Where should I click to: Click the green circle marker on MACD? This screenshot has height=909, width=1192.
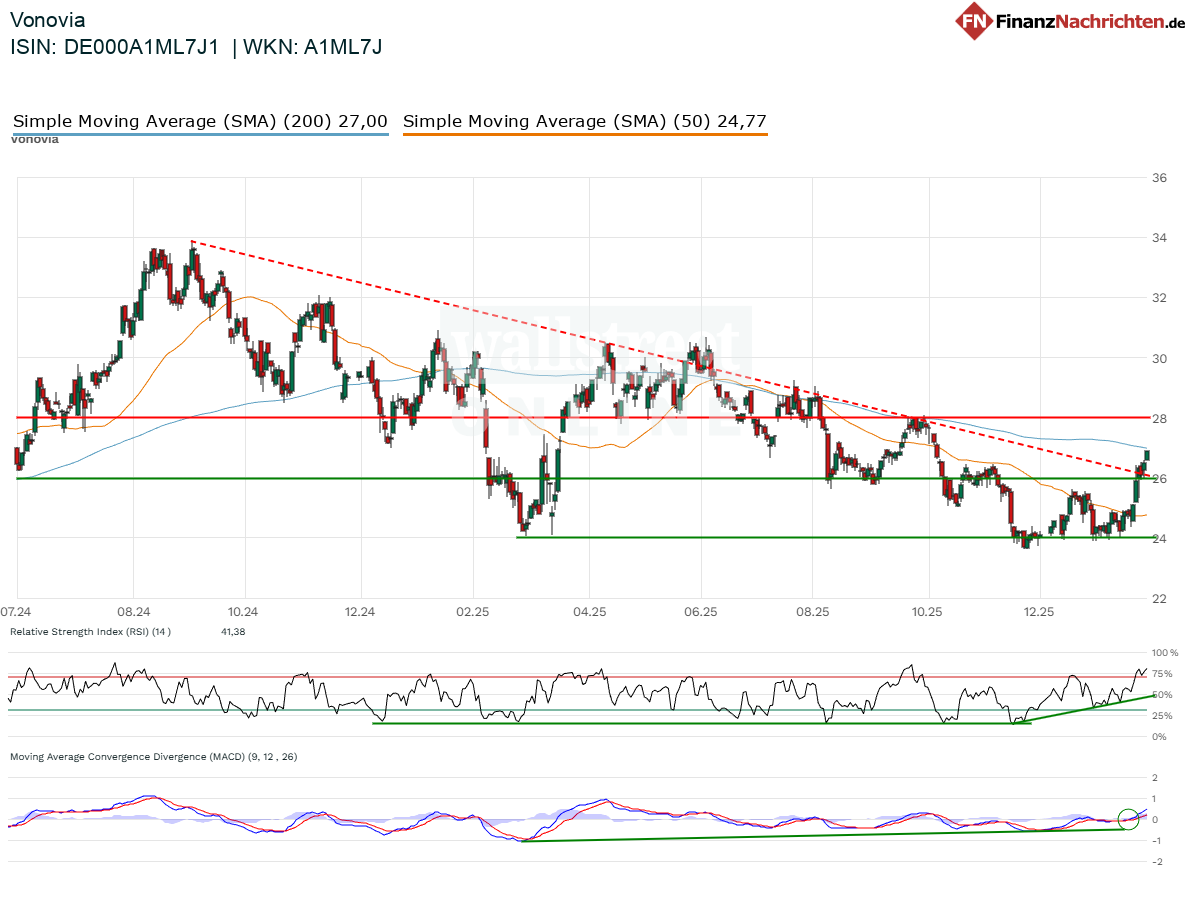pos(1129,819)
